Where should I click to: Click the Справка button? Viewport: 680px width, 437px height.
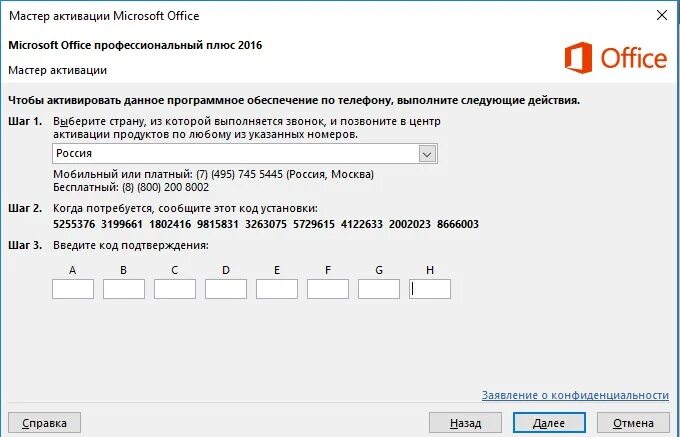coord(44,423)
